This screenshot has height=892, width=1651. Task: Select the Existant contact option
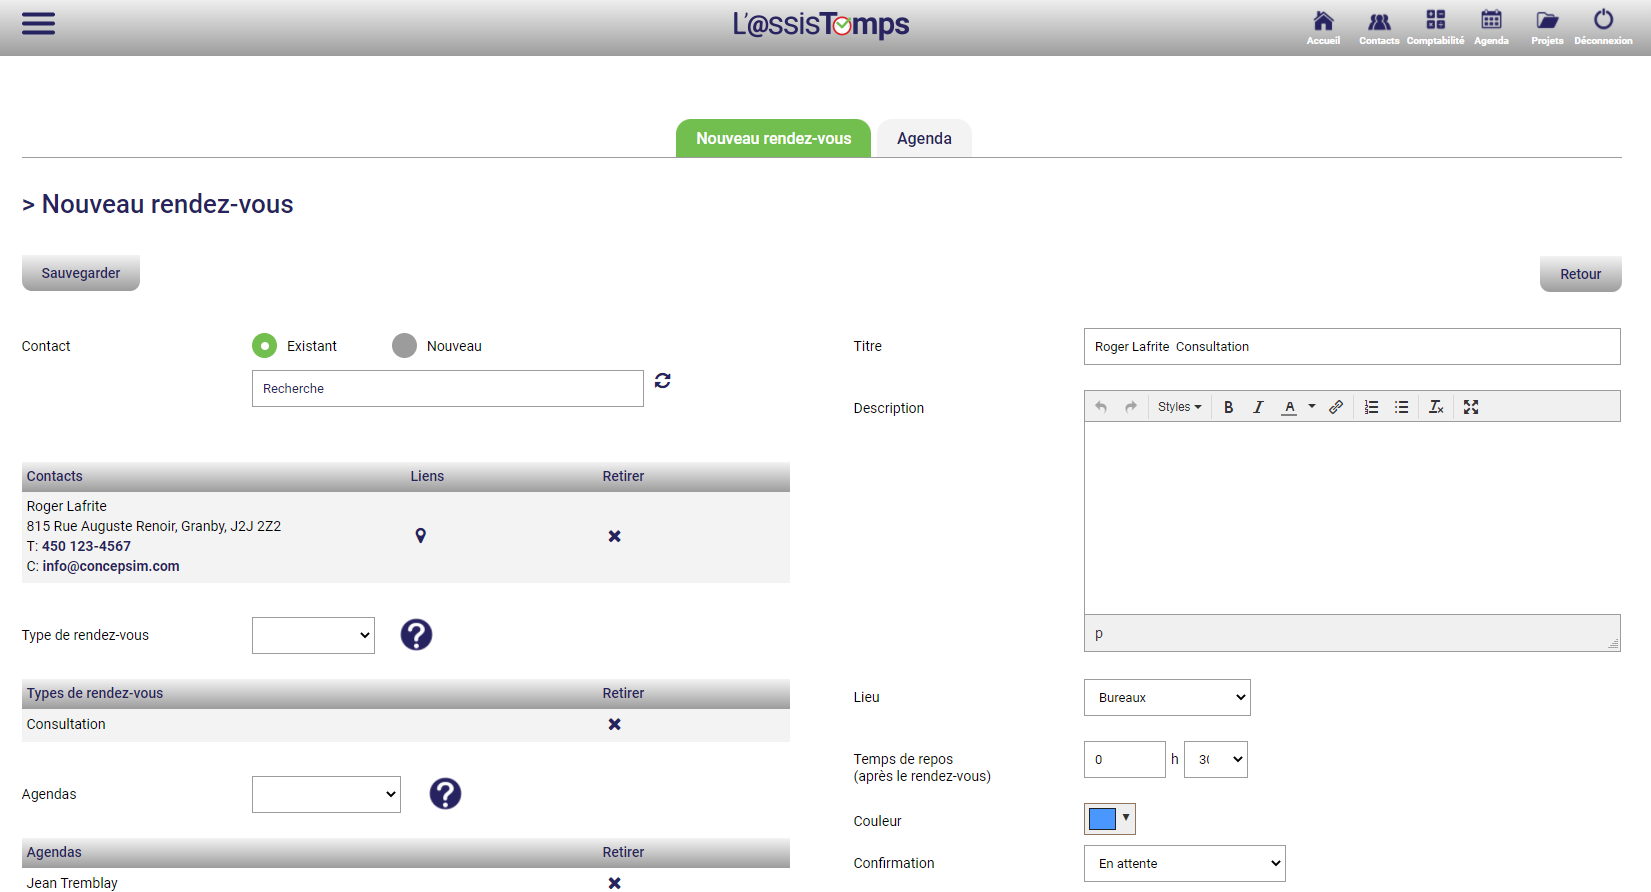tap(264, 346)
